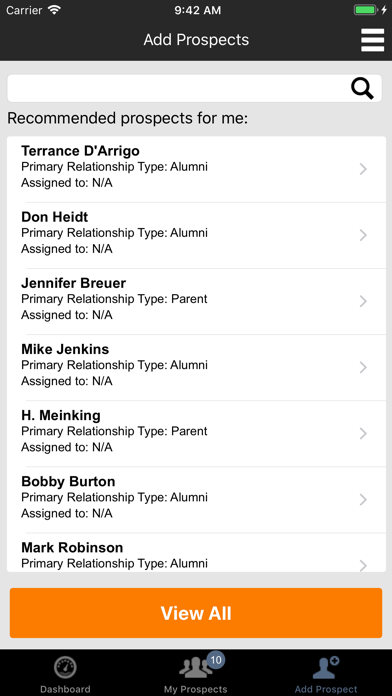Viewport: 392px width, 696px height.
Task: Expand Mike Jenkins chevron arrow
Action: [x=363, y=367]
